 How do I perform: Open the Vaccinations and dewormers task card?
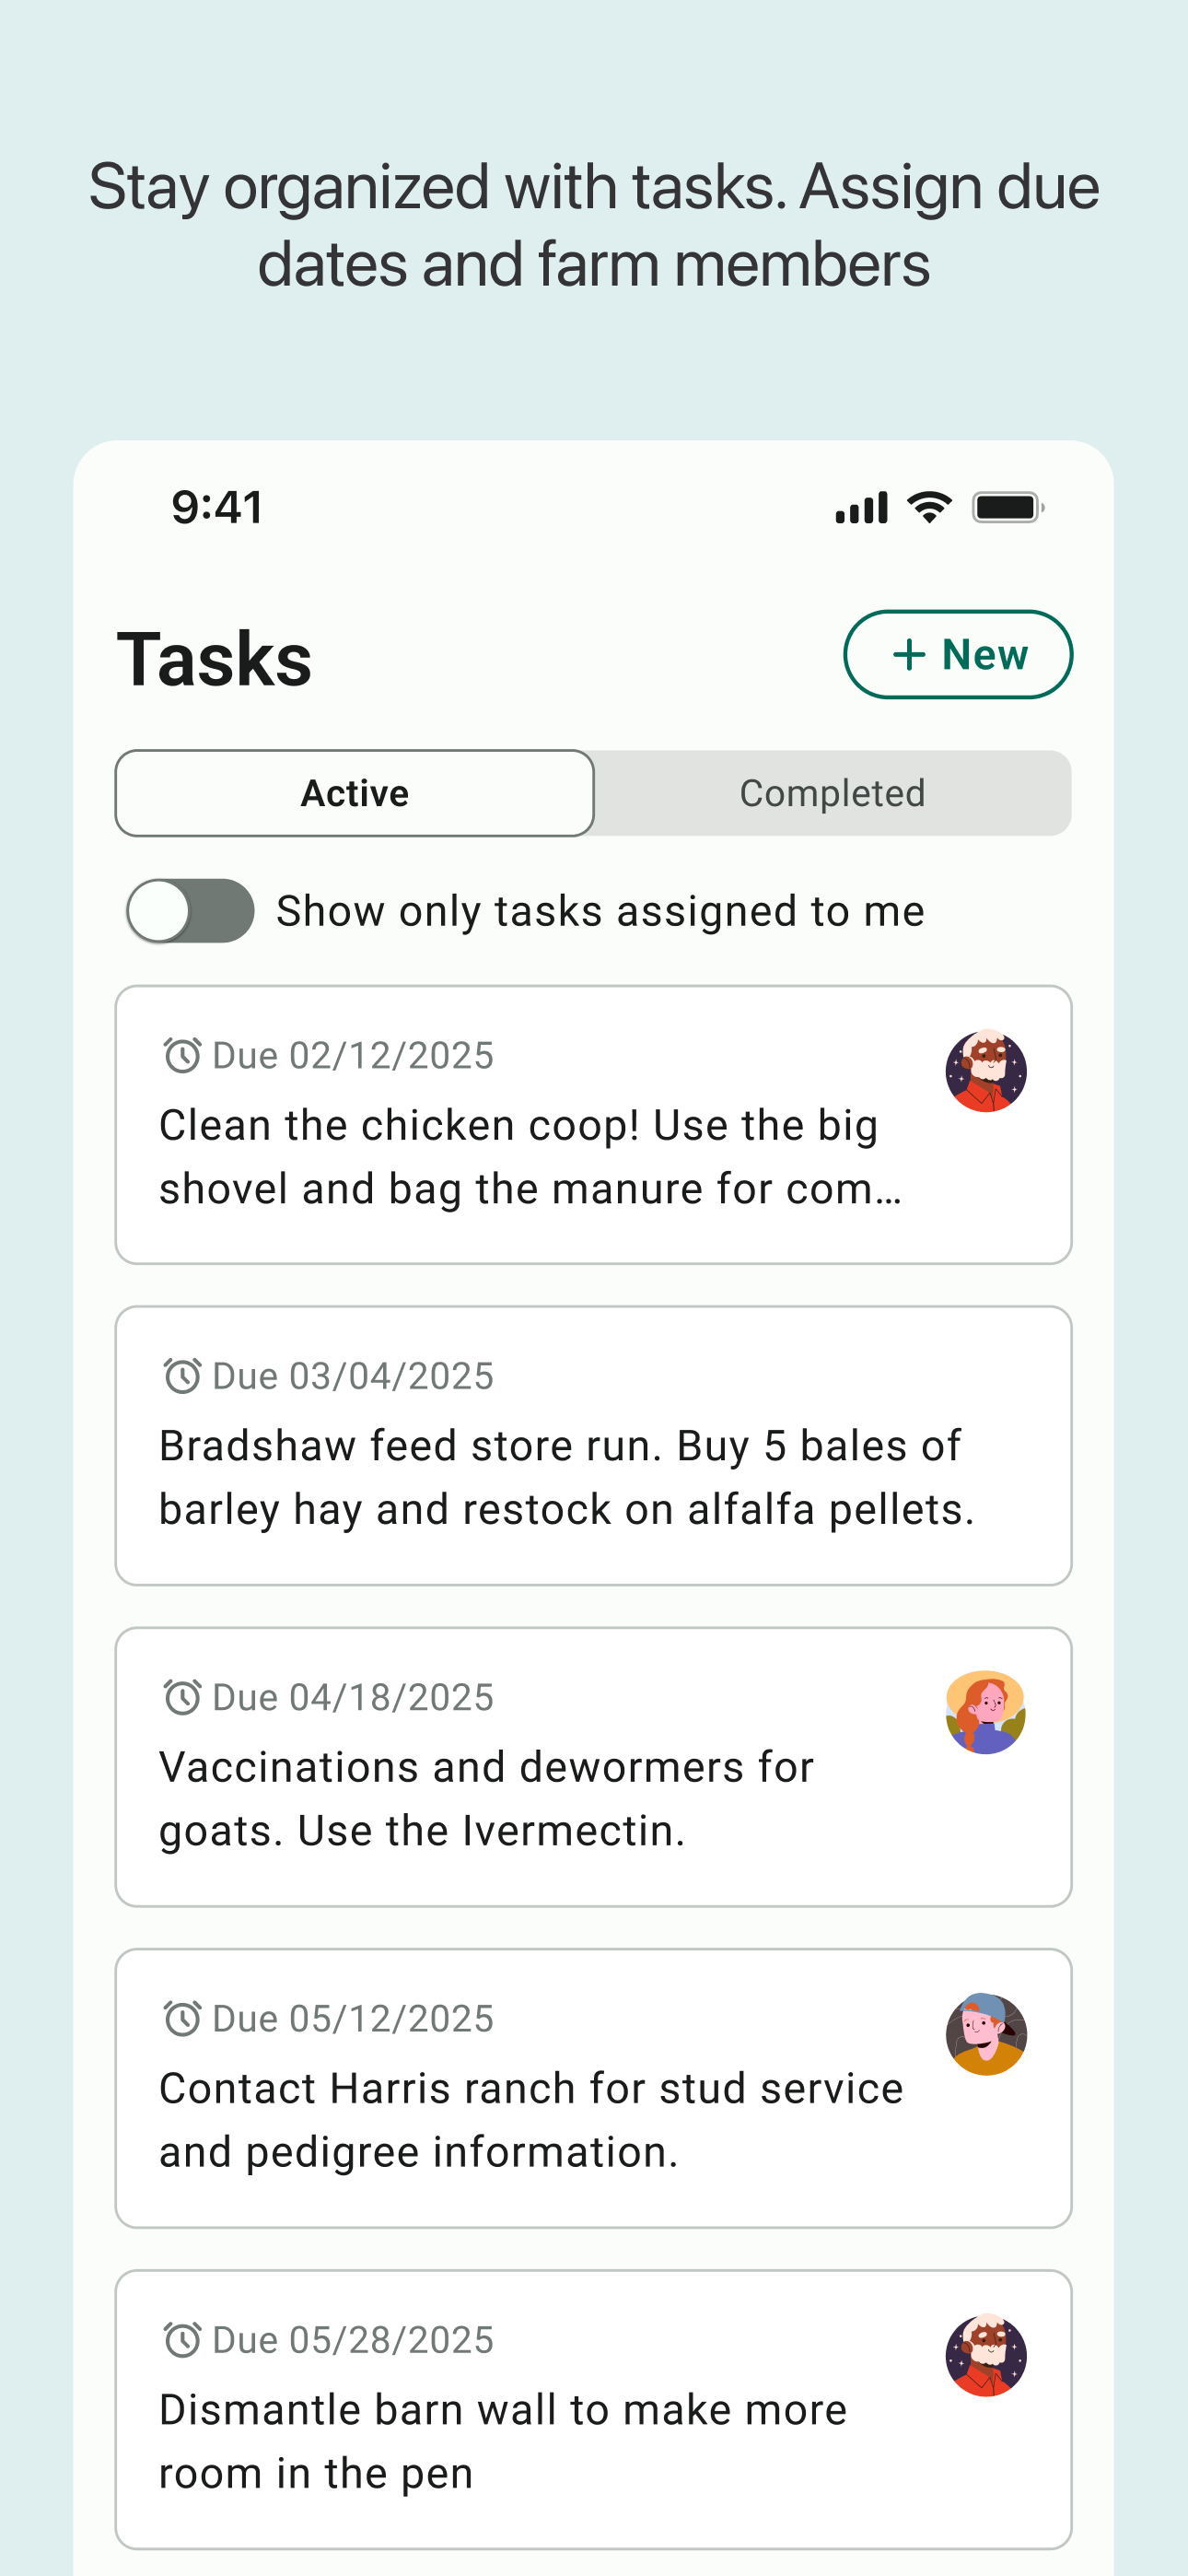(594, 1767)
